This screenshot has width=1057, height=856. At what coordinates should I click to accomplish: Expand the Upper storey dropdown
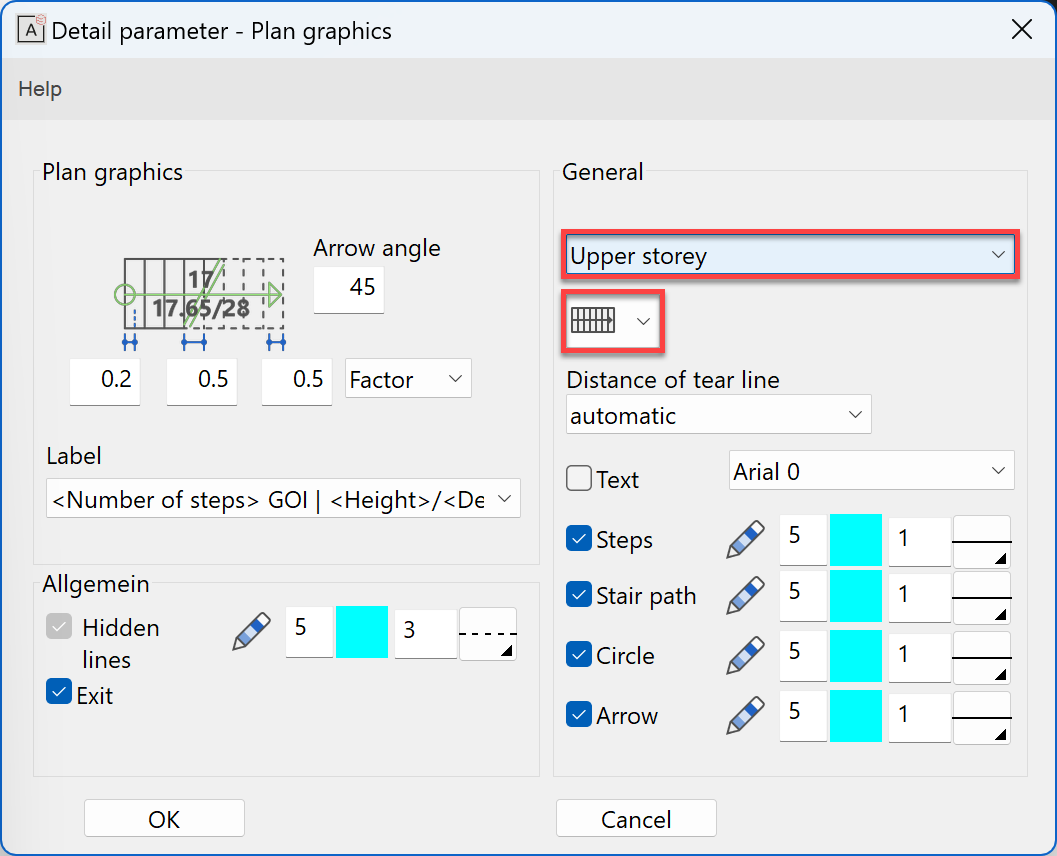pos(790,256)
